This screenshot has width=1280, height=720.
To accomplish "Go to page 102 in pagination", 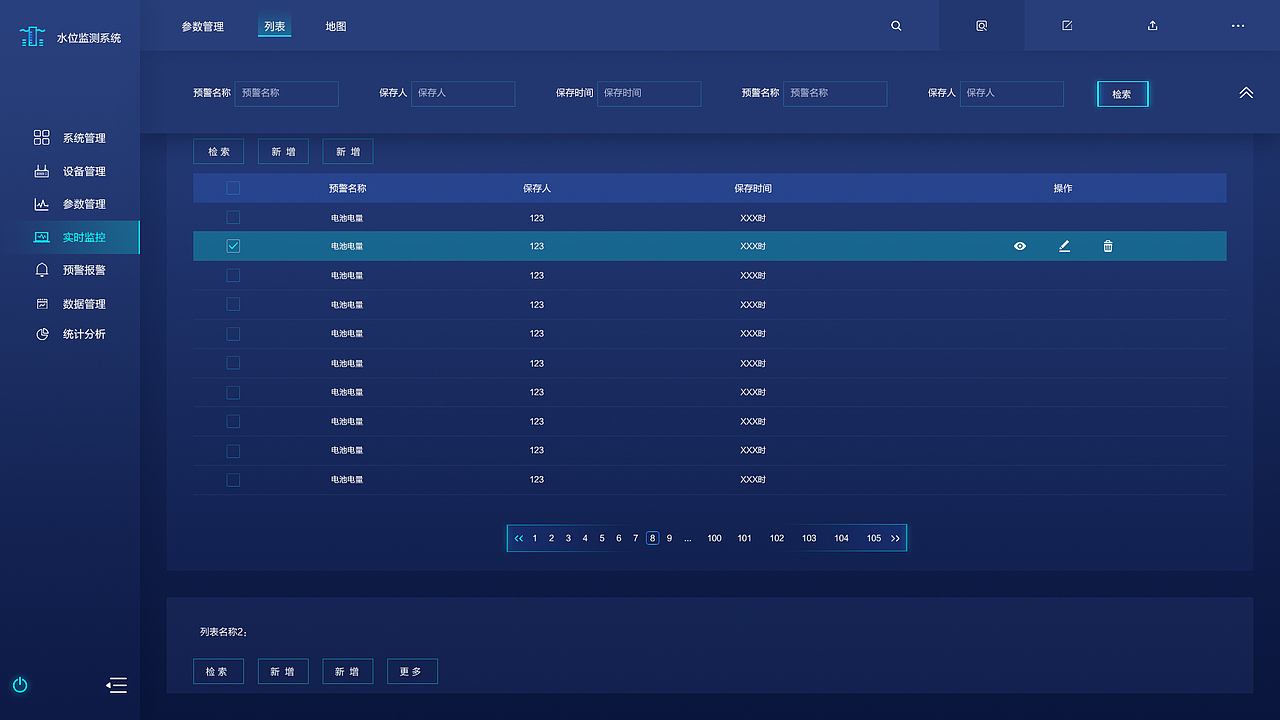I will tap(777, 538).
